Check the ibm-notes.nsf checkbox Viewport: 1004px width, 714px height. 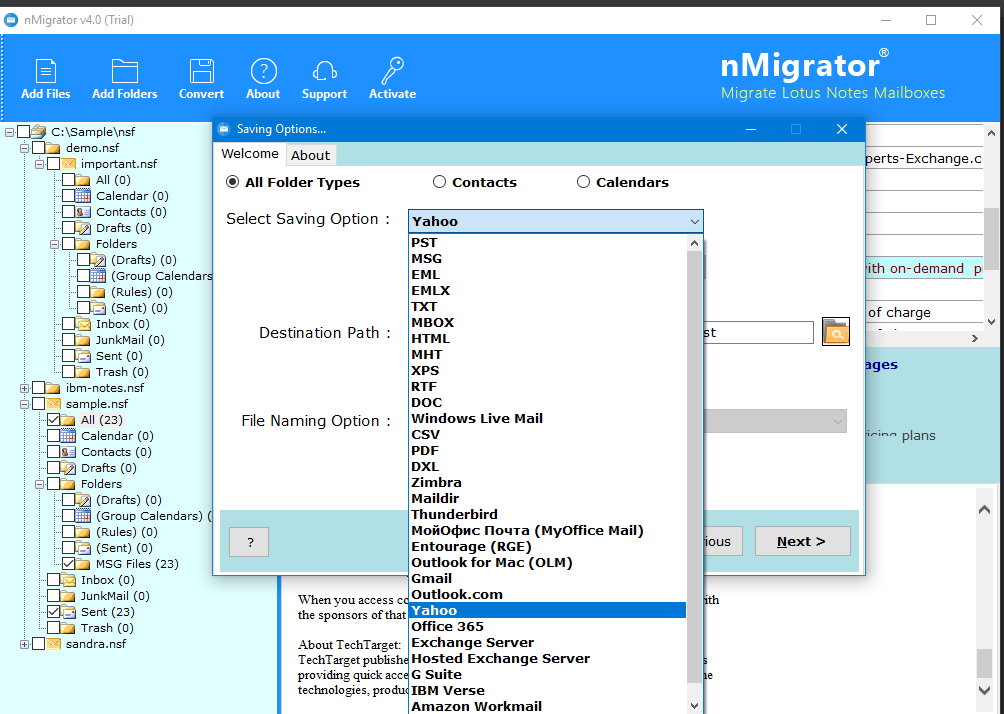coord(38,388)
